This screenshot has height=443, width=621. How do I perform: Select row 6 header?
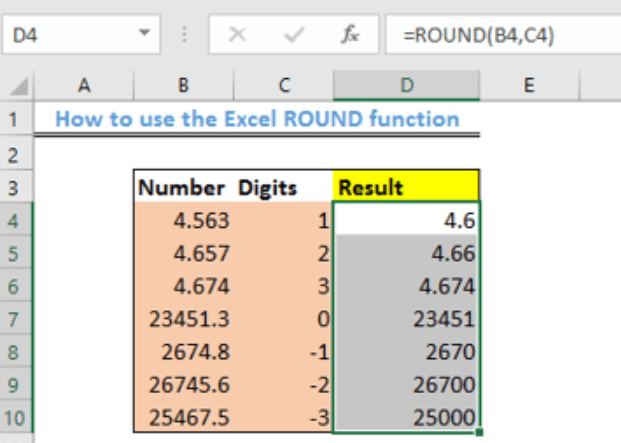[17, 285]
